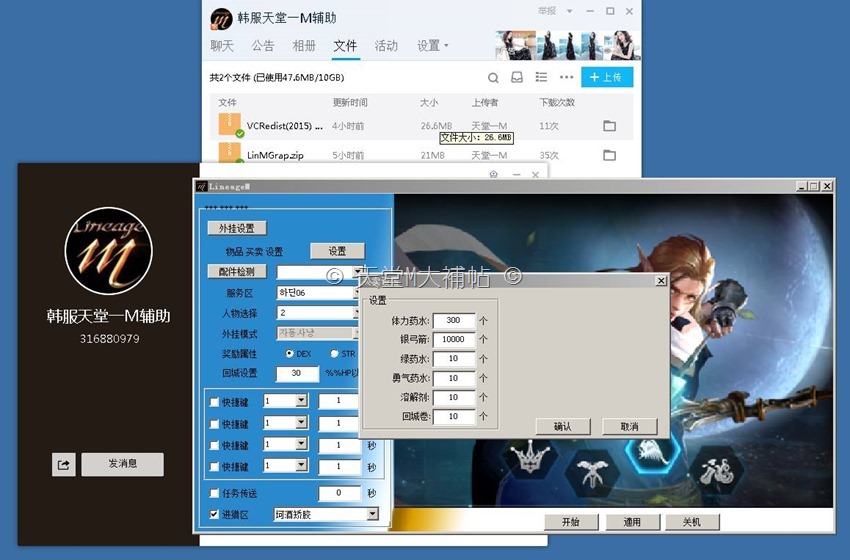Open the 人物选择 character dropdown
The height and width of the screenshot is (560, 850).
(318, 313)
